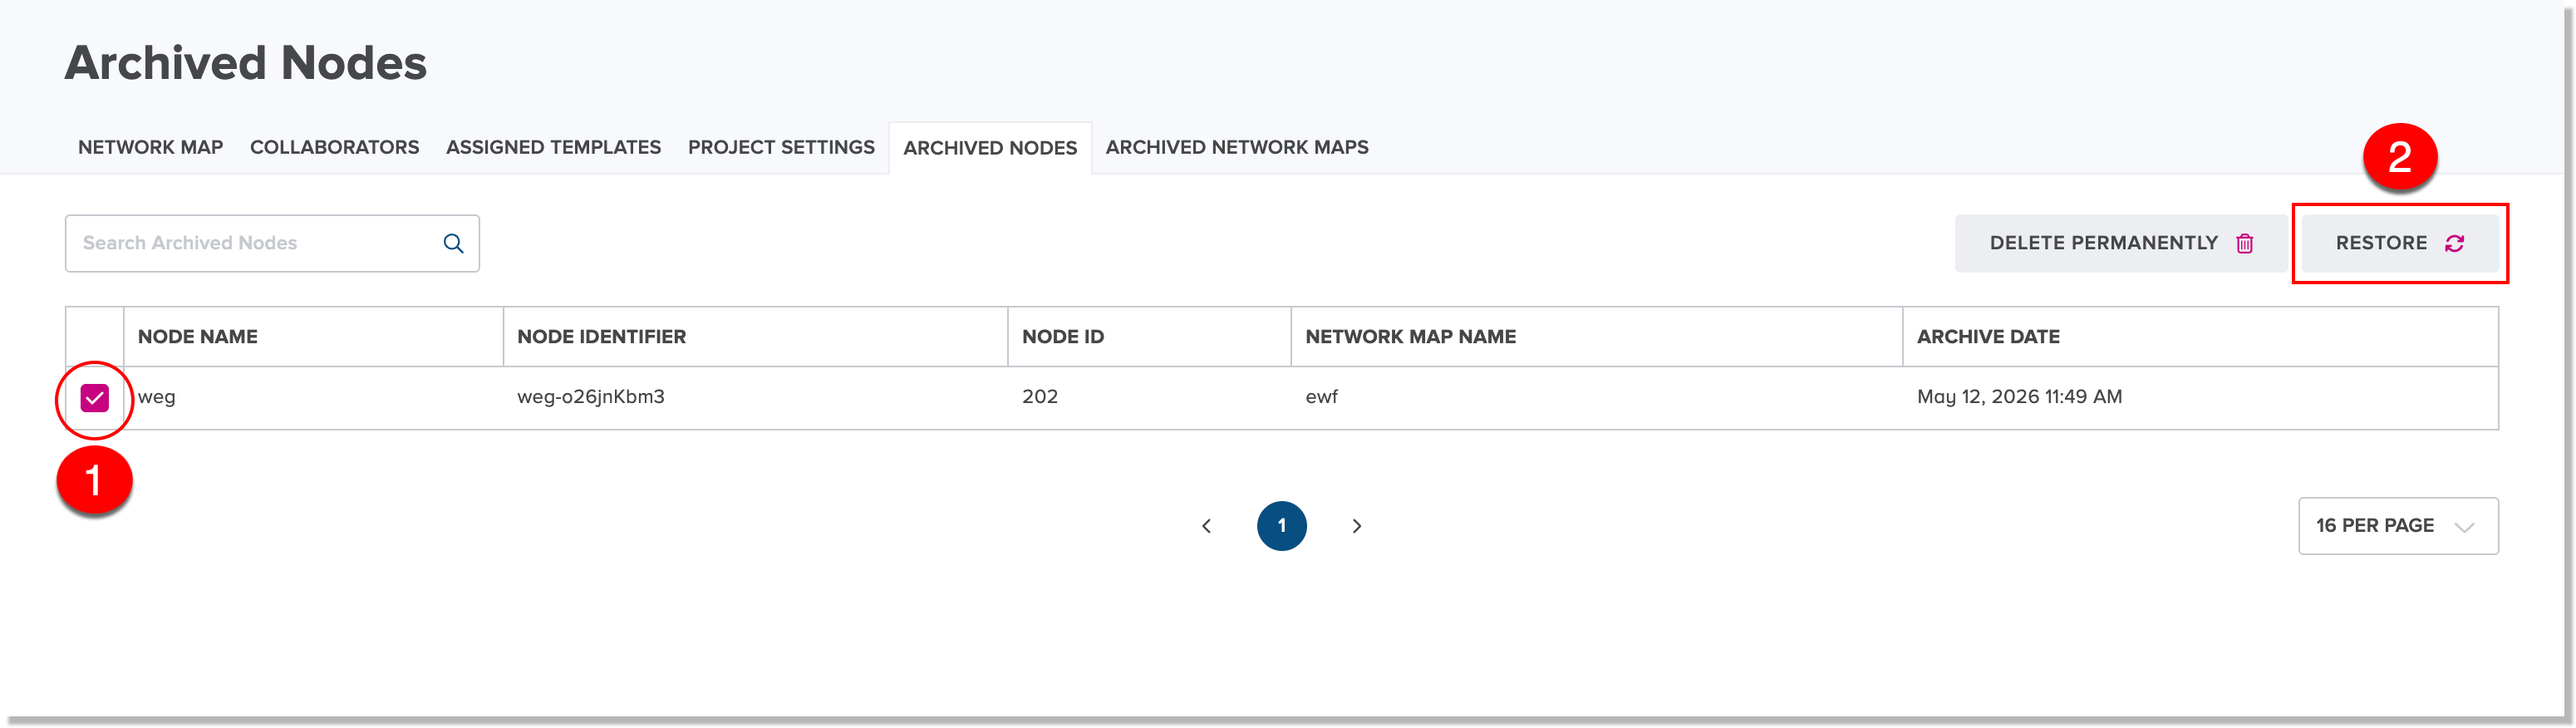Click the node name cell 'weg'
Viewport: 2576px width, 728px height.
[157, 397]
